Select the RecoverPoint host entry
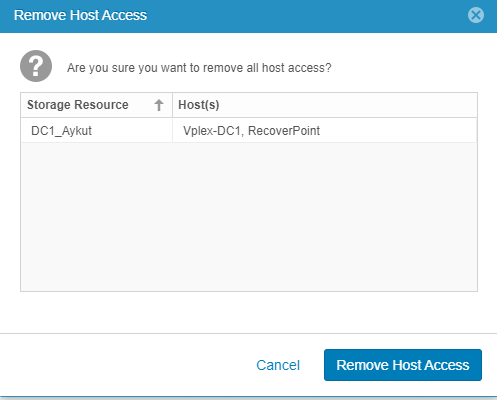The width and height of the screenshot is (497, 400). [x=284, y=131]
